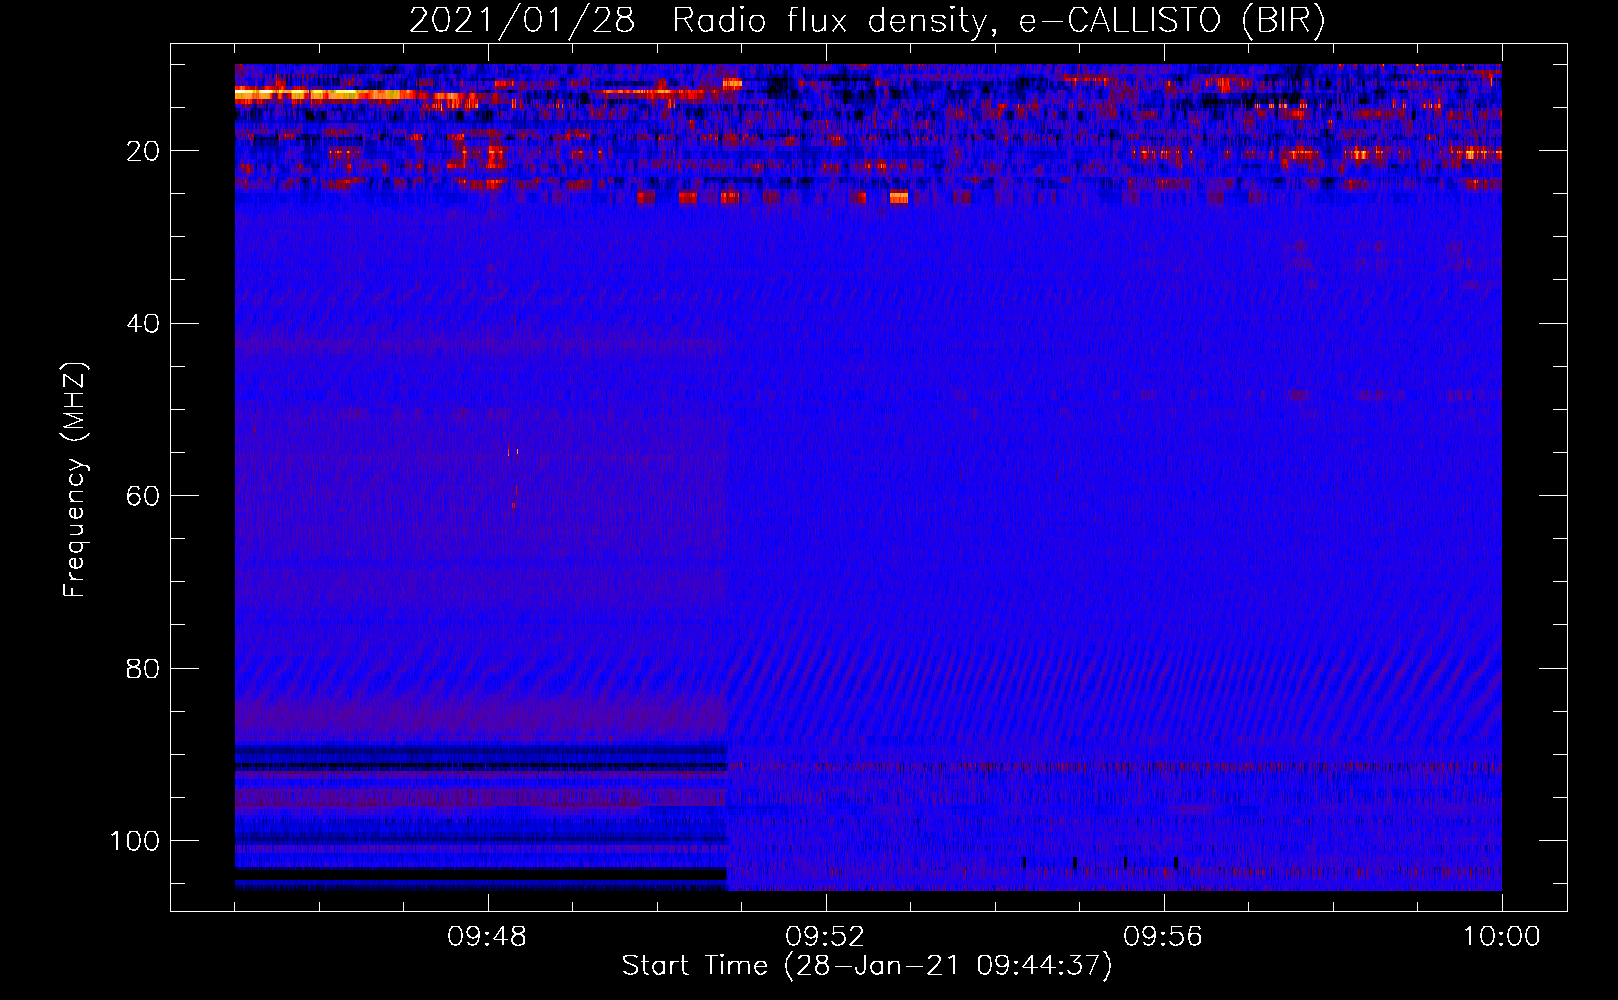Image resolution: width=1618 pixels, height=1000 pixels.
Task: Click the 60 MHz frequency tick label
Action: pyautogui.click(x=144, y=496)
